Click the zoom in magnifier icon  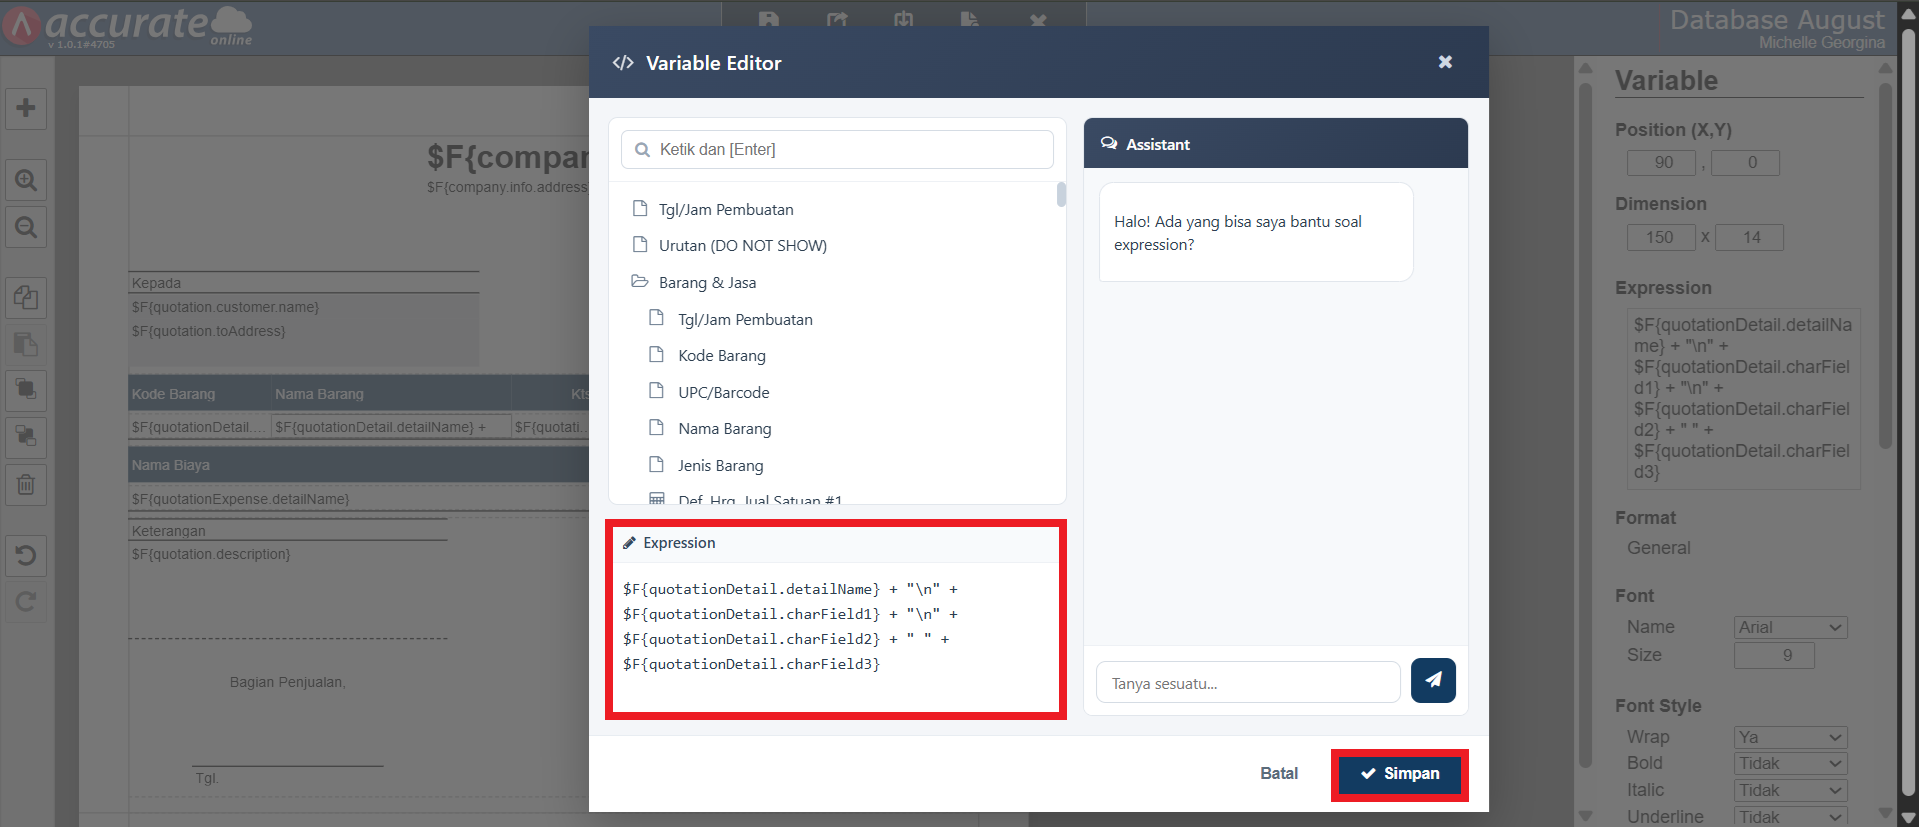[26, 181]
